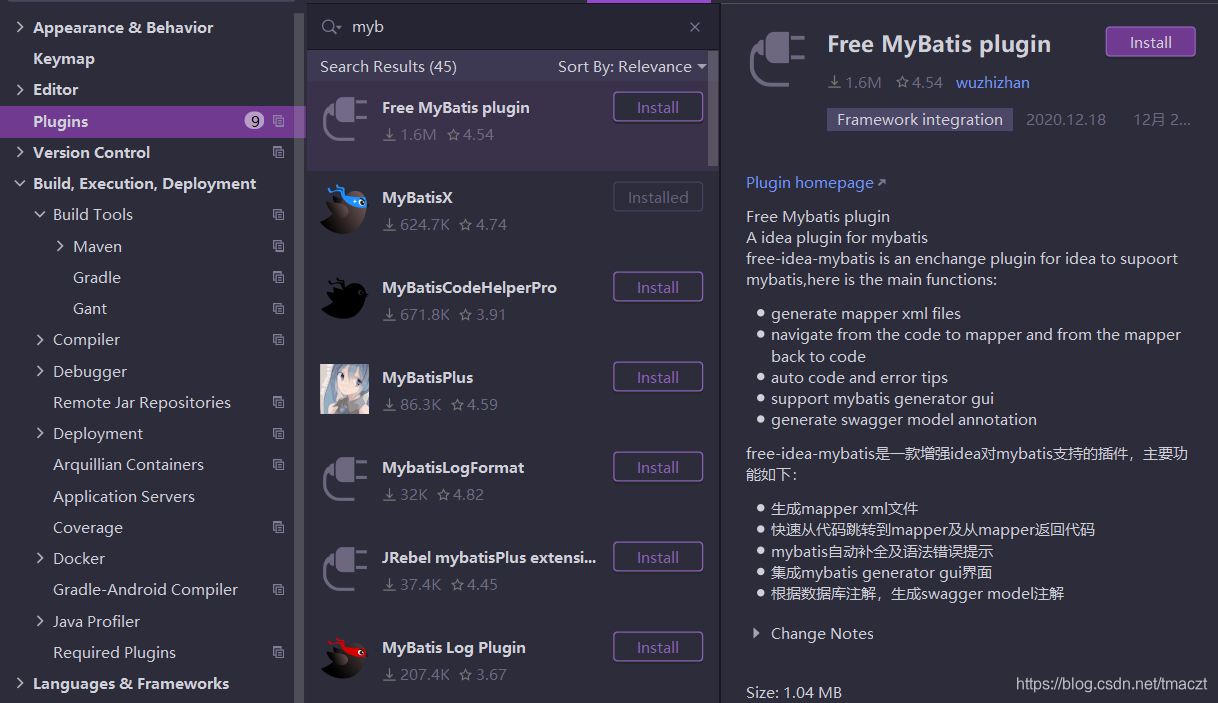Click the Plugins update count badge
The height and width of the screenshot is (703, 1218).
pyautogui.click(x=255, y=121)
